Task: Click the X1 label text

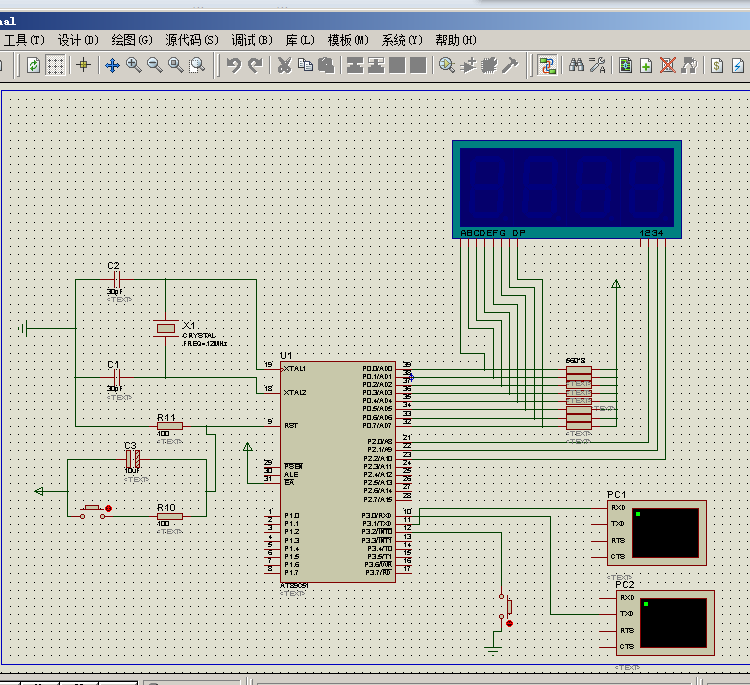Action: pyautogui.click(x=188, y=325)
